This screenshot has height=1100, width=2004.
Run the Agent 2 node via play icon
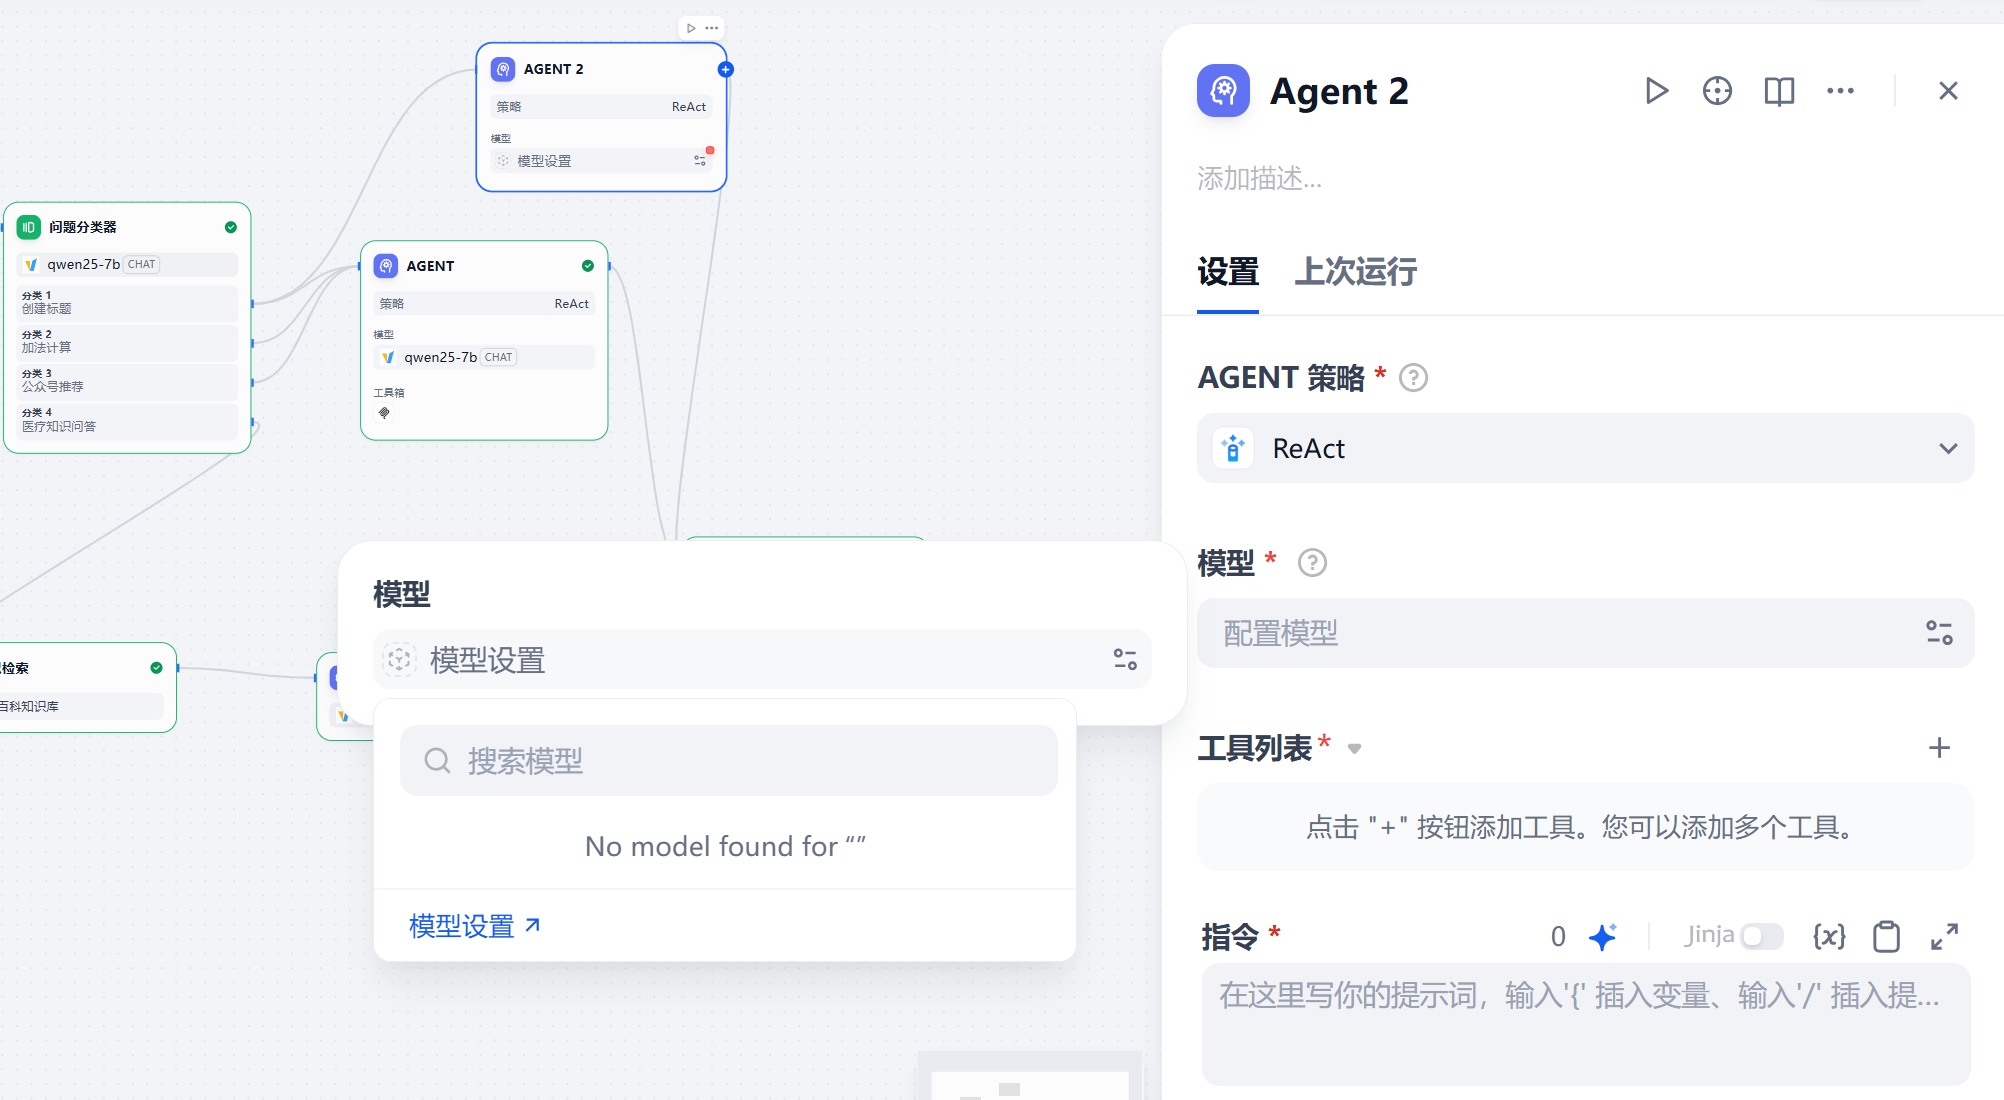(x=1656, y=90)
